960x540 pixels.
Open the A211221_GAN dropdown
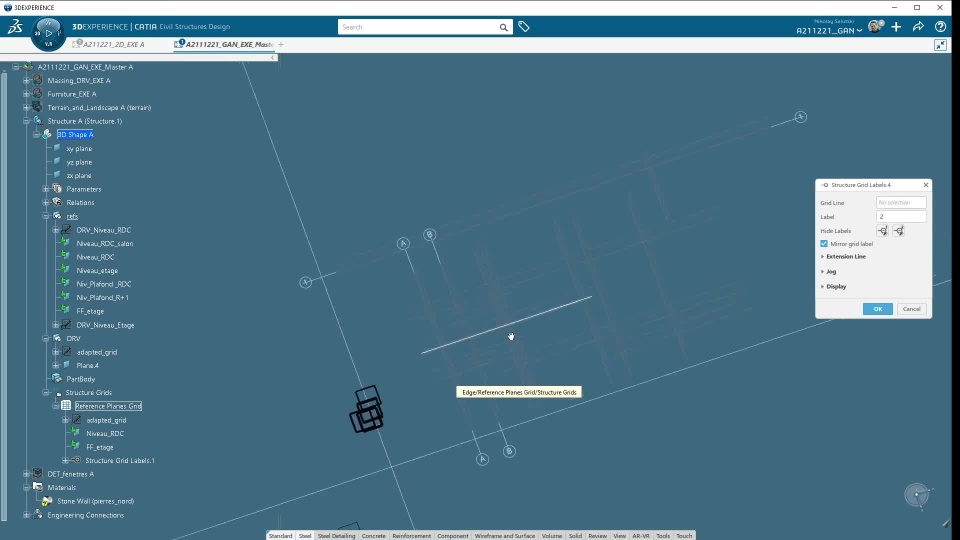tap(829, 31)
